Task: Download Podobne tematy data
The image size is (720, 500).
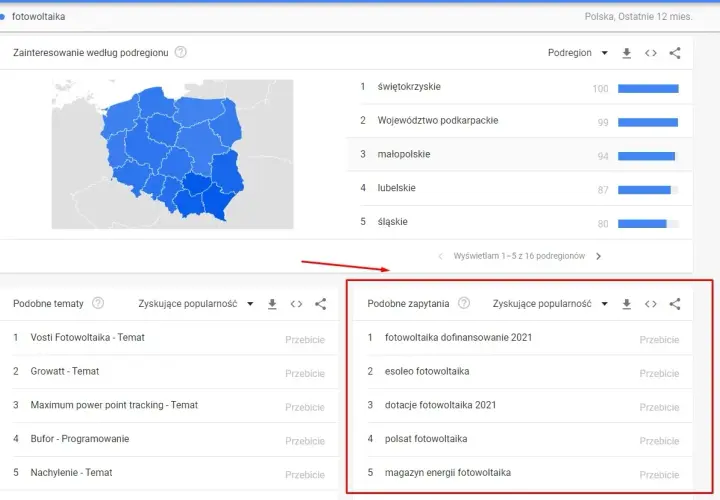Action: 272,304
